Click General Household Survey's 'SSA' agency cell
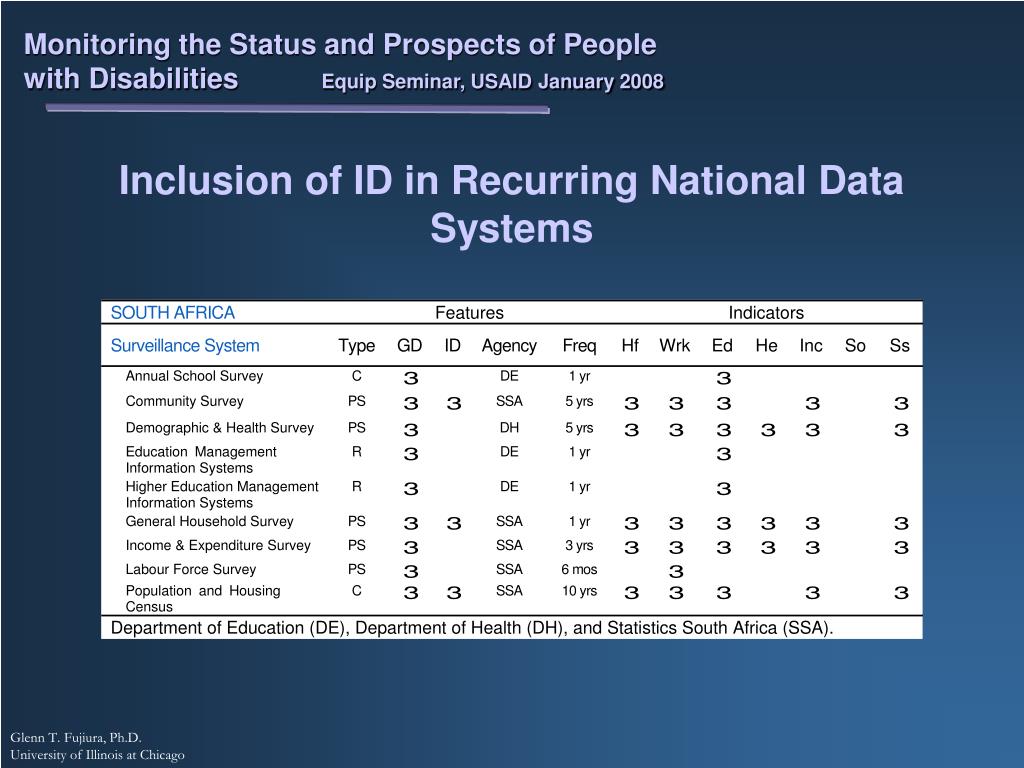This screenshot has height=768, width=1024. click(x=509, y=521)
